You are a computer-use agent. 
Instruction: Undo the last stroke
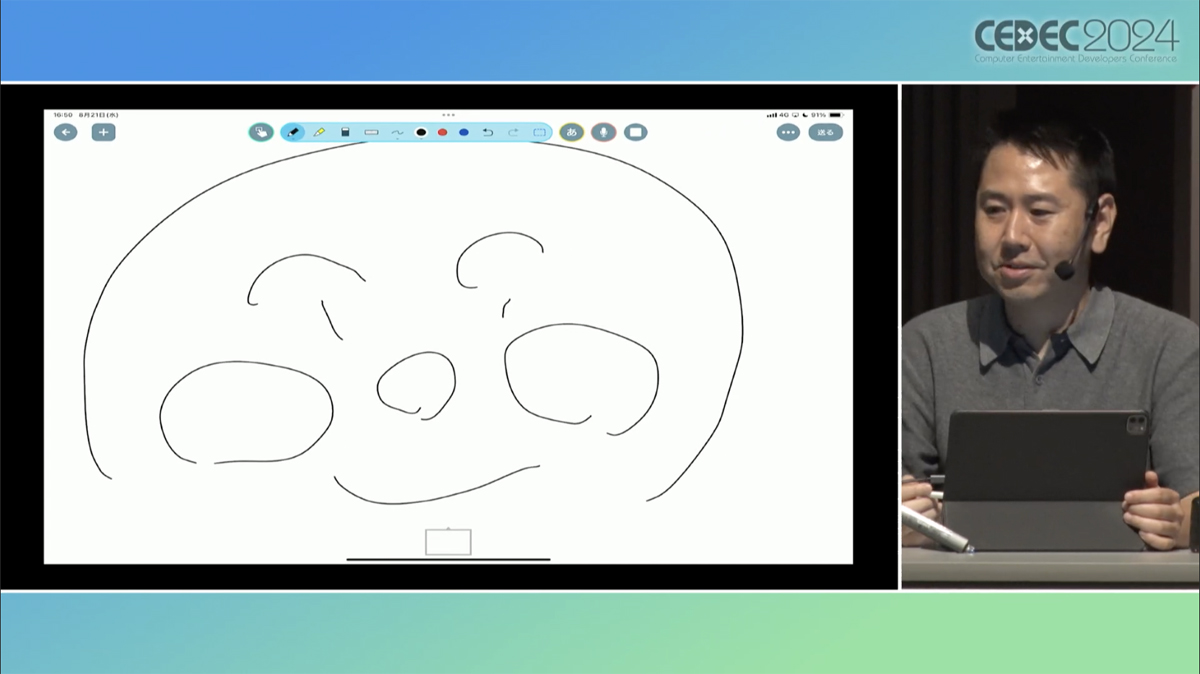488,132
